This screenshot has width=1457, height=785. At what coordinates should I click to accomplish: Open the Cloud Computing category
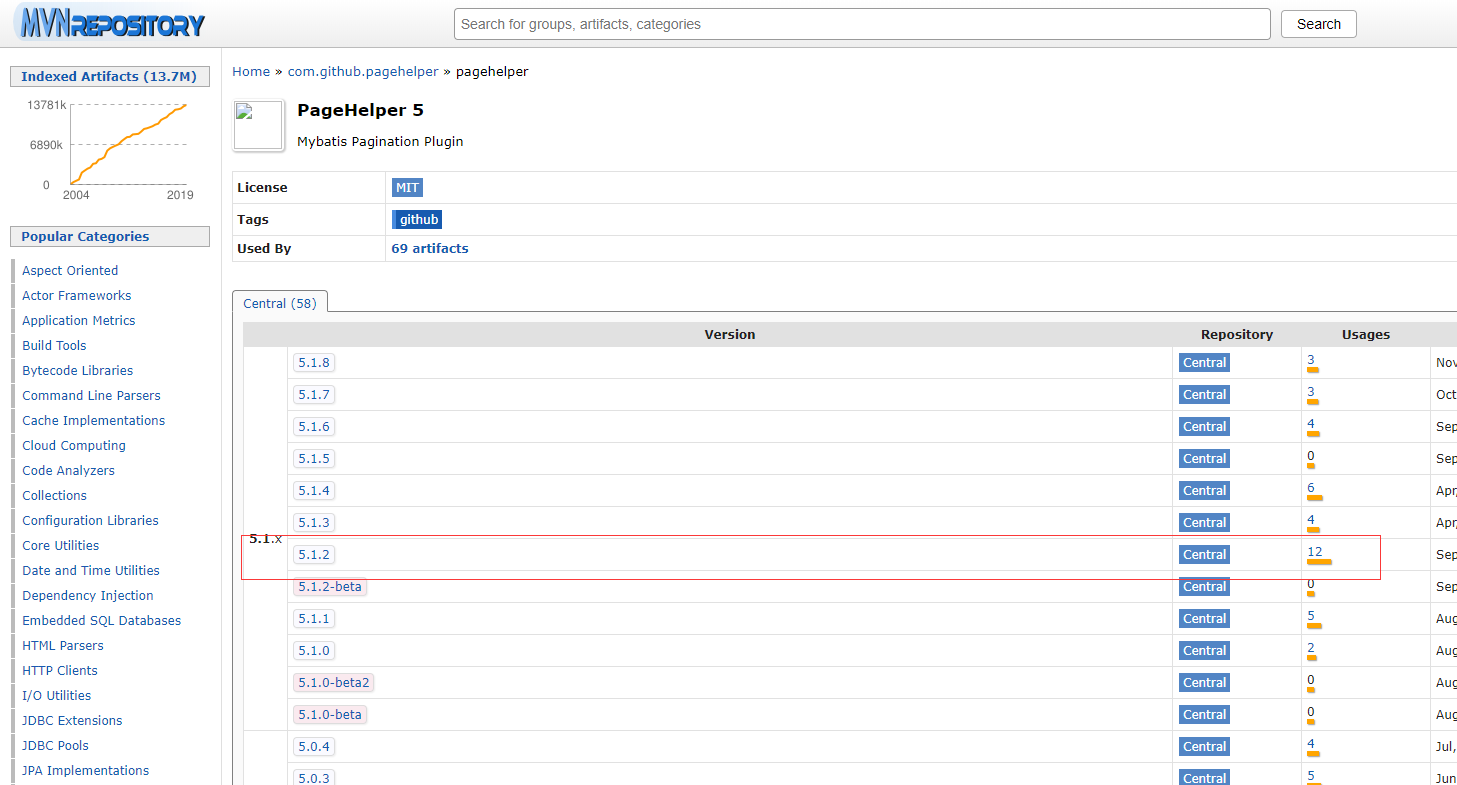[x=74, y=445]
